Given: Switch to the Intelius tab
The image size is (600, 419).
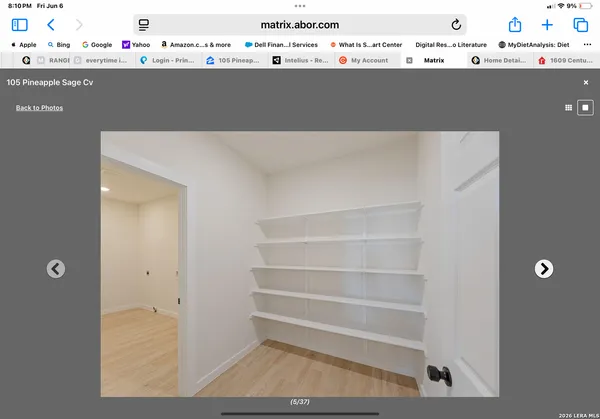Looking at the screenshot, I should pyautogui.click(x=300, y=60).
